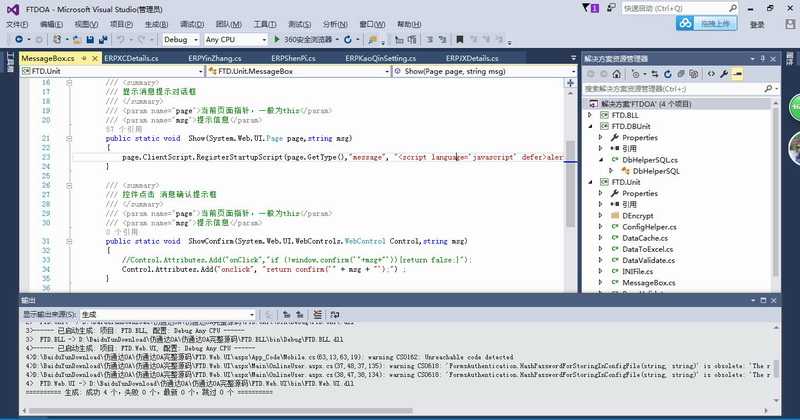Click the 360安全浏览器 run target button
Viewport: 800px width, 420px height.
pos(308,39)
